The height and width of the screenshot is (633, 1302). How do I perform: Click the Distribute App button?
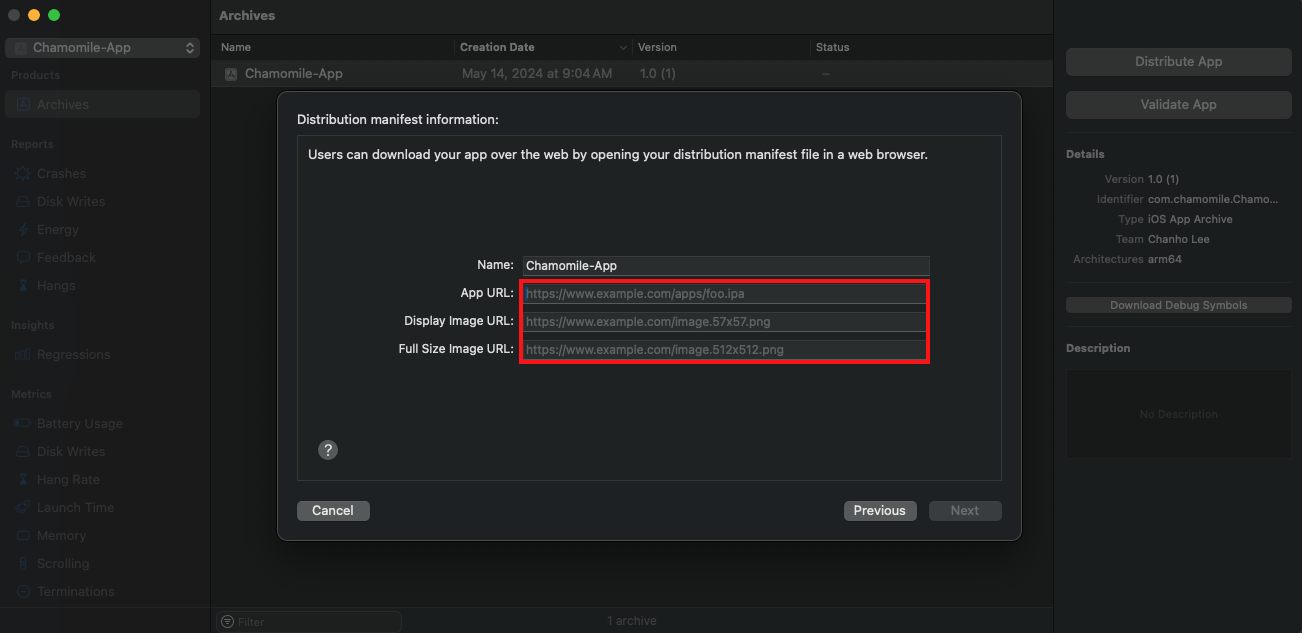(1178, 61)
